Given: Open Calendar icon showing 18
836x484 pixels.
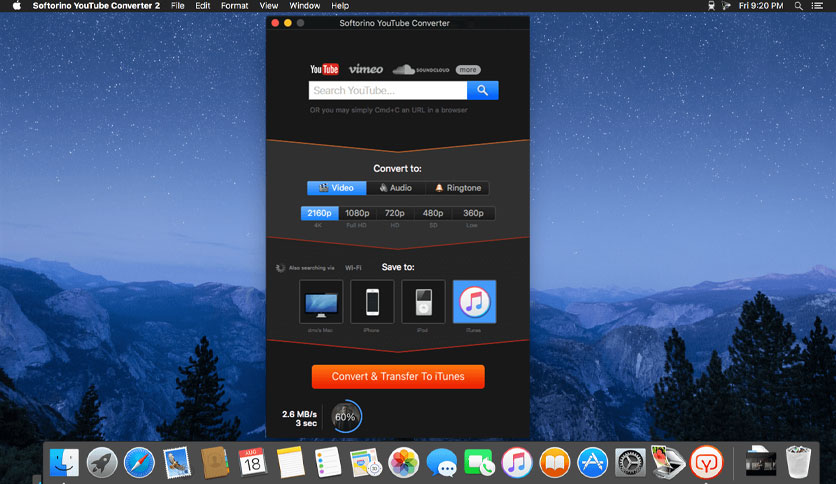Looking at the screenshot, I should pos(252,462).
